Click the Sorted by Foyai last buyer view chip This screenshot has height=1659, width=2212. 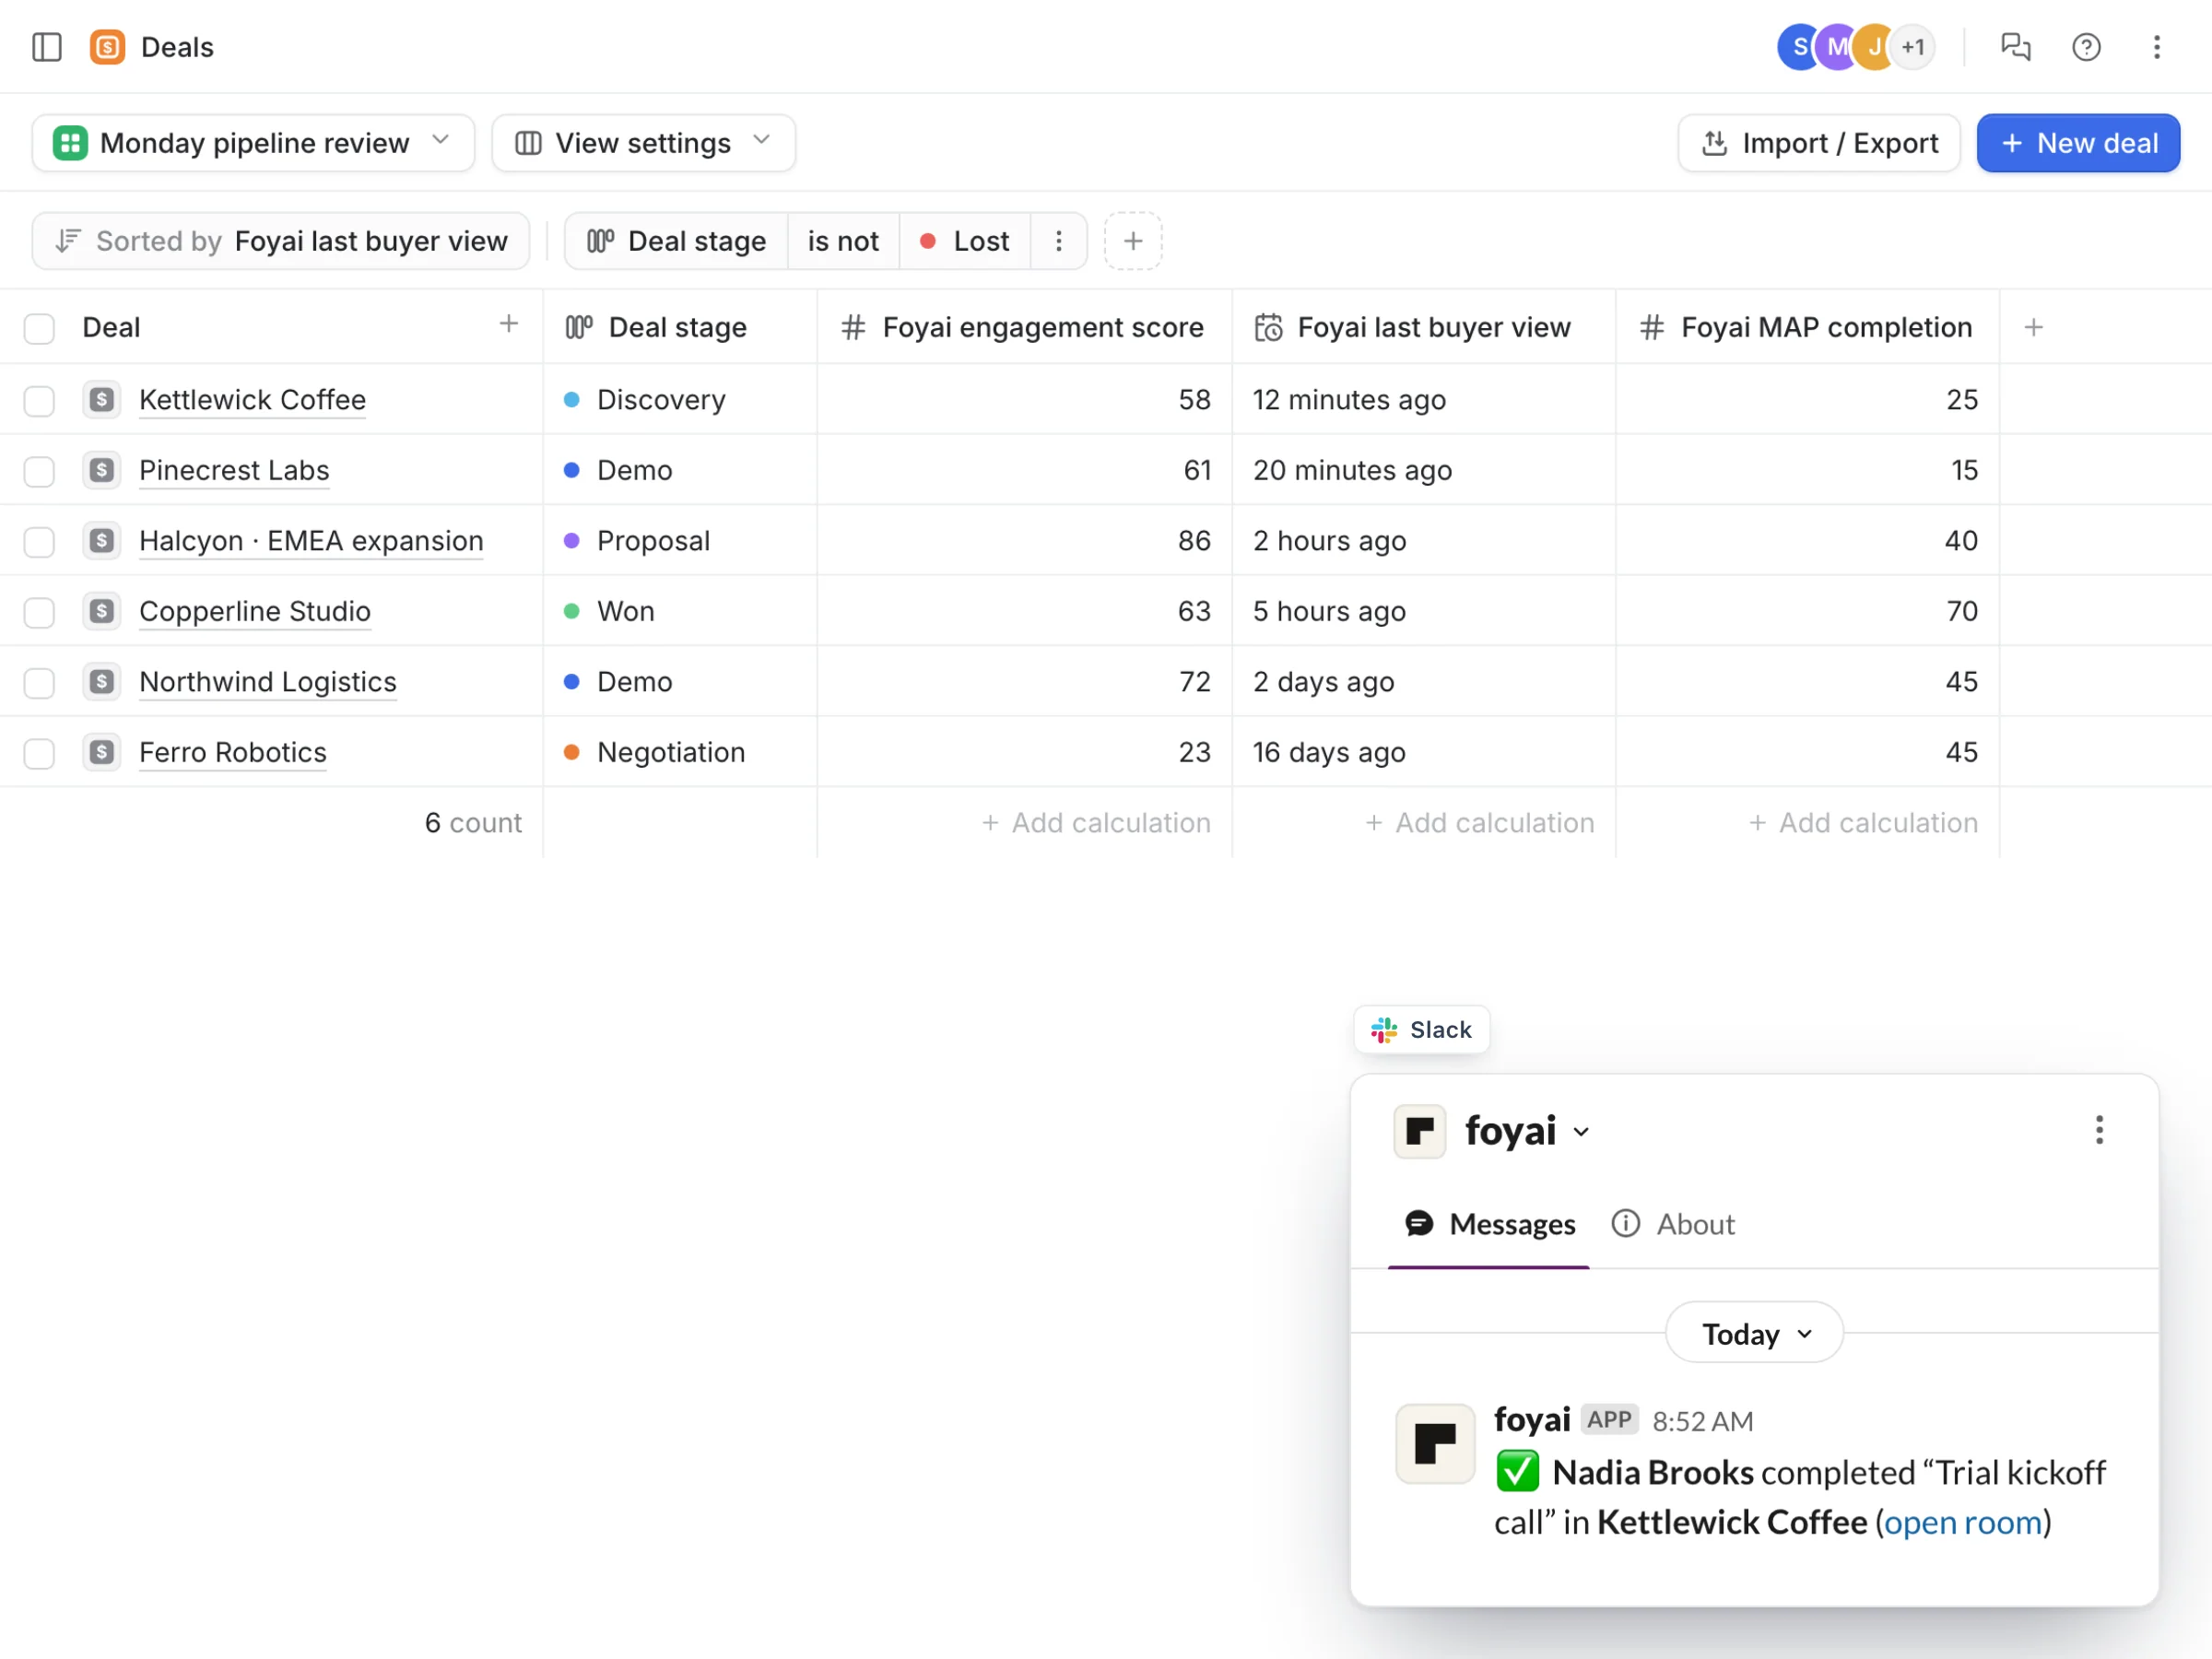281,241
